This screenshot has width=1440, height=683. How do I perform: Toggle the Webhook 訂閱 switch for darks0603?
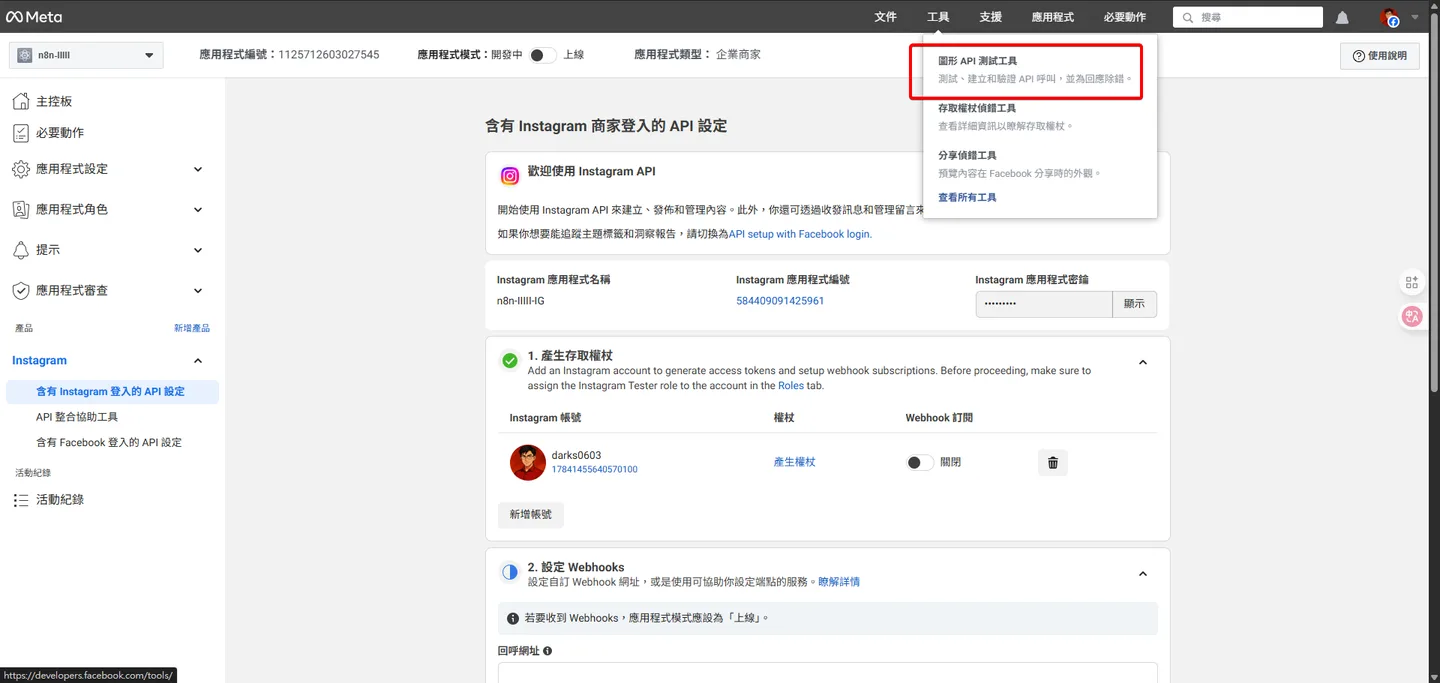(x=920, y=462)
